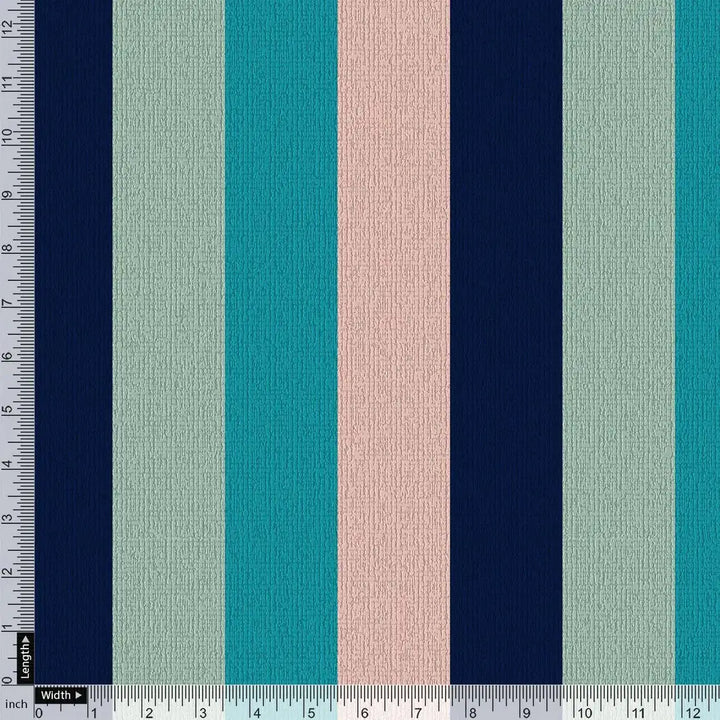
Task: Click the 2 mark on vertical ruler
Action: pos(8,572)
